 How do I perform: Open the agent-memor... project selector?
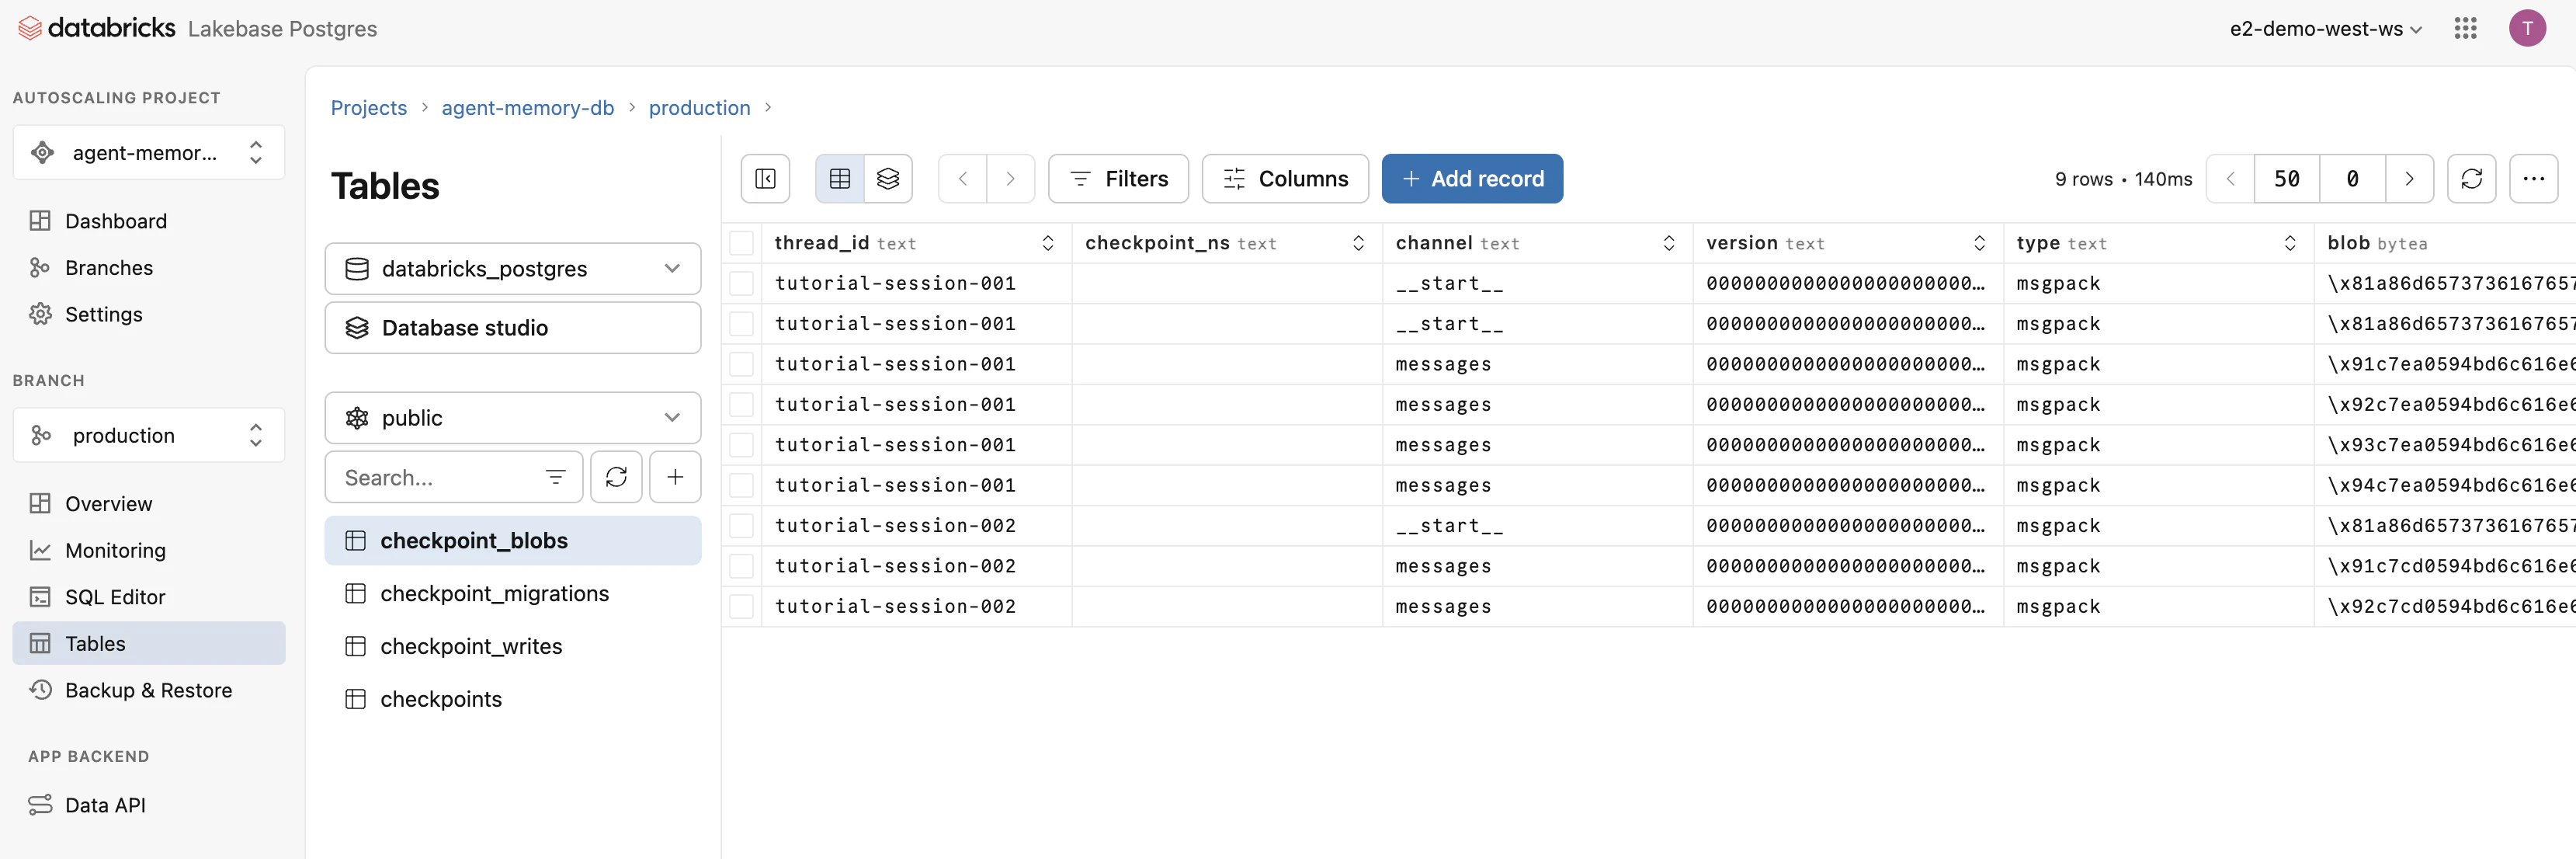(149, 152)
